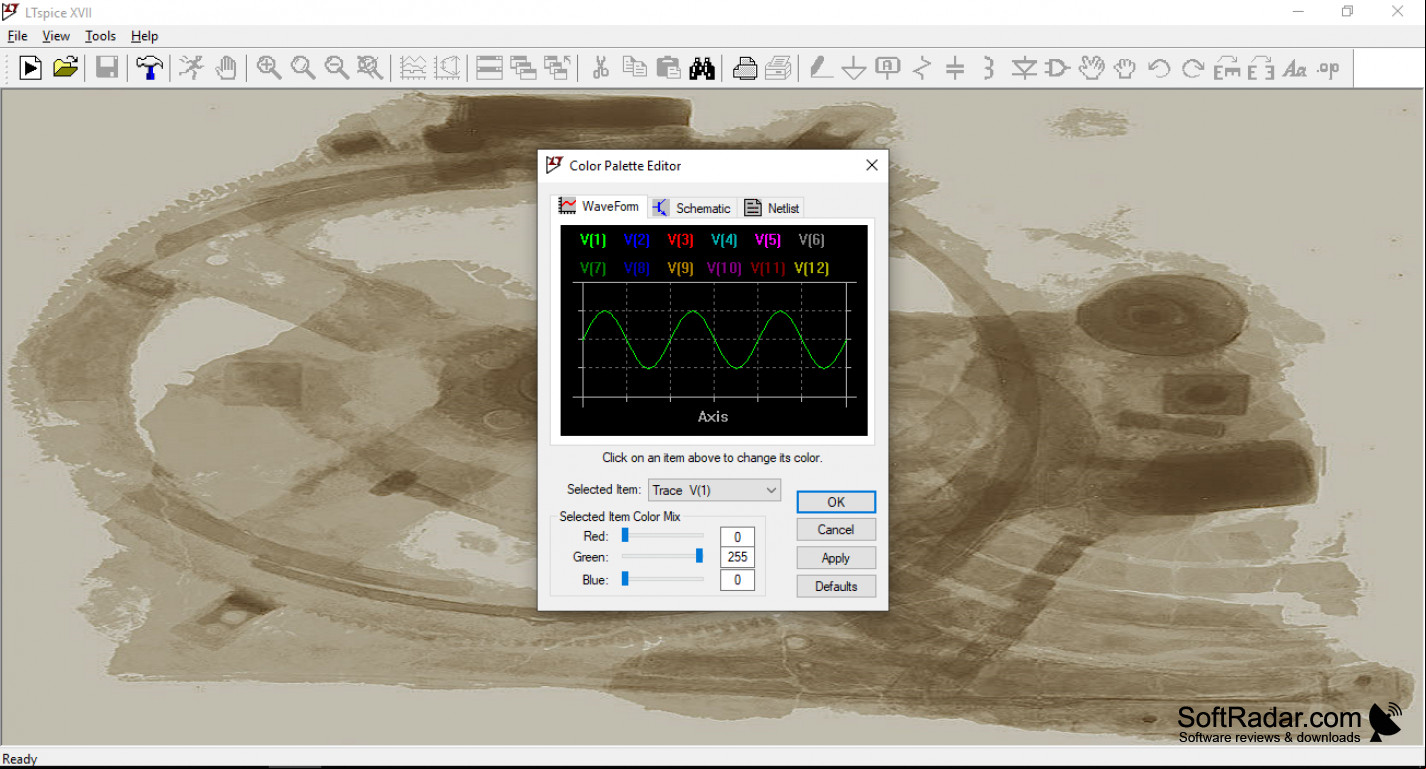
Task: Select the Capacitor tool
Action: click(x=955, y=68)
